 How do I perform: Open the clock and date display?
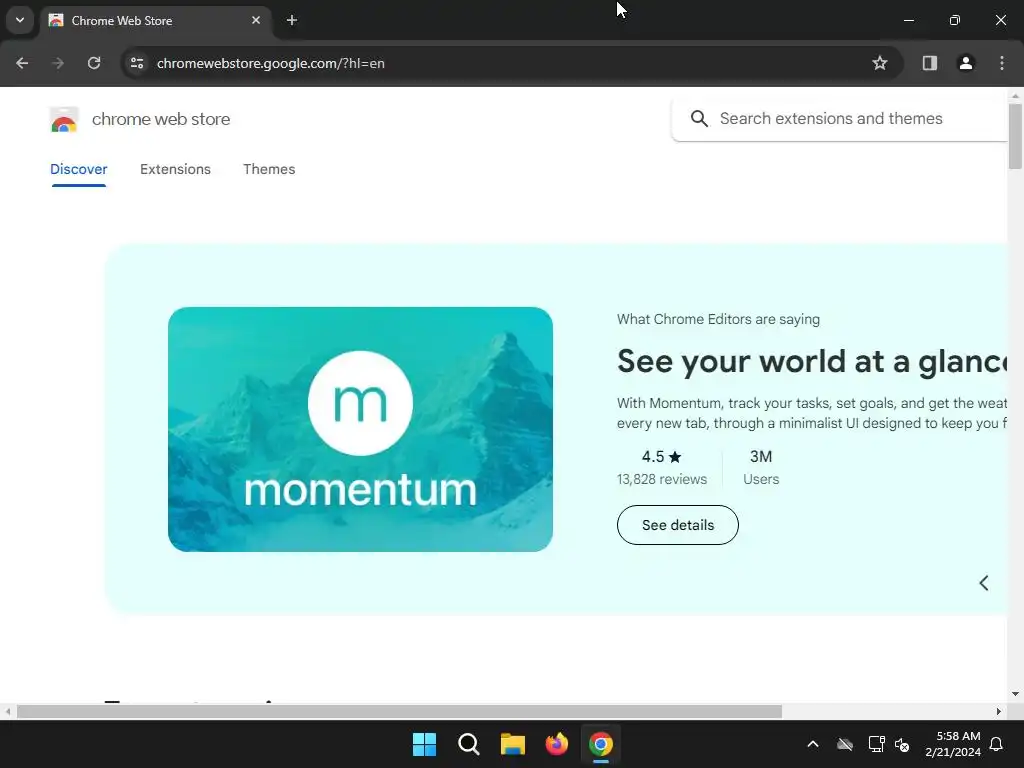pos(953,744)
